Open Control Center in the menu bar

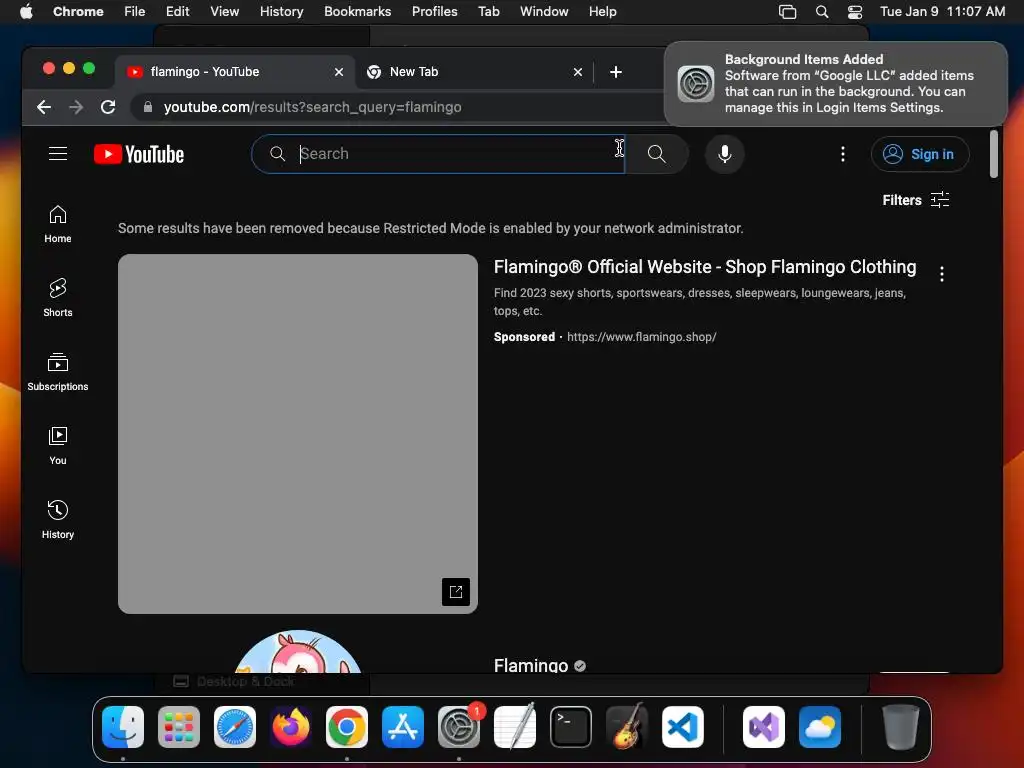(x=855, y=12)
